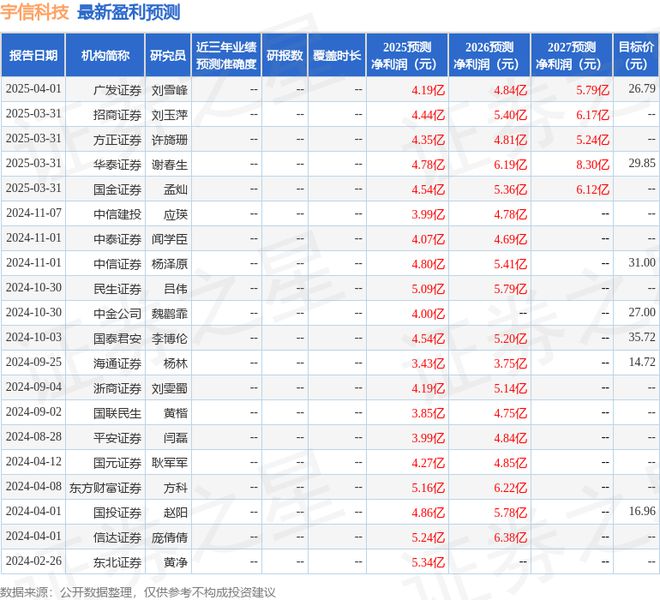Click target price 26.79

[642, 88]
